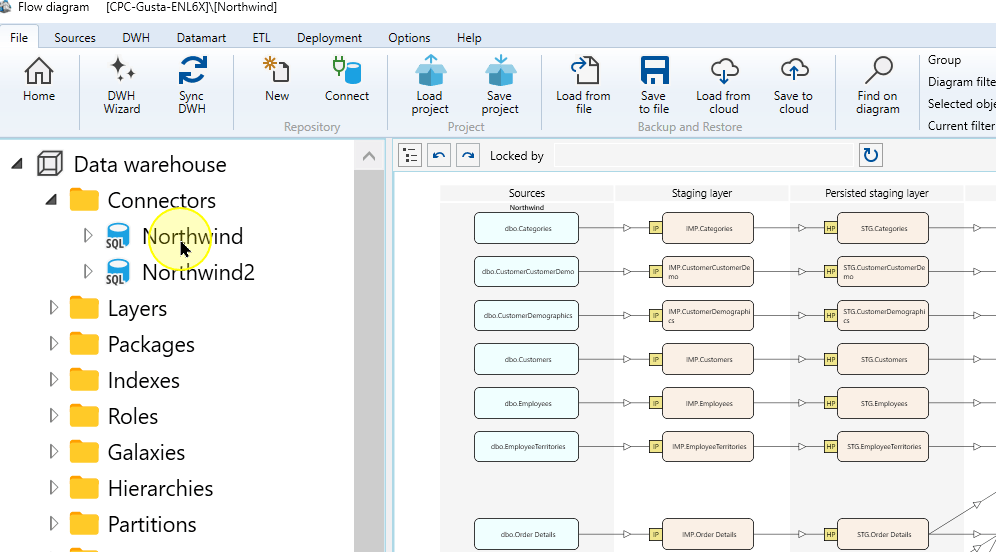Toggle the diagram list view icon
Viewport: 996px width, 552px height.
(x=410, y=155)
